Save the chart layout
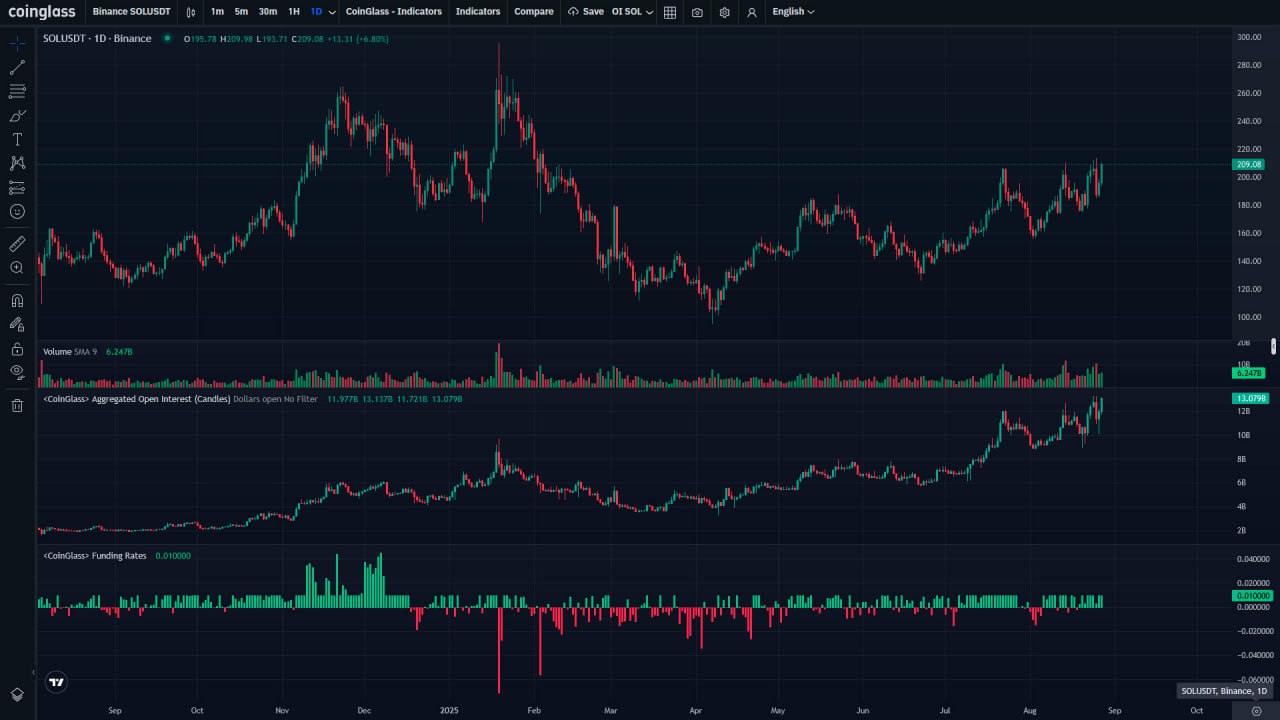Image resolution: width=1280 pixels, height=720 pixels. 585,12
